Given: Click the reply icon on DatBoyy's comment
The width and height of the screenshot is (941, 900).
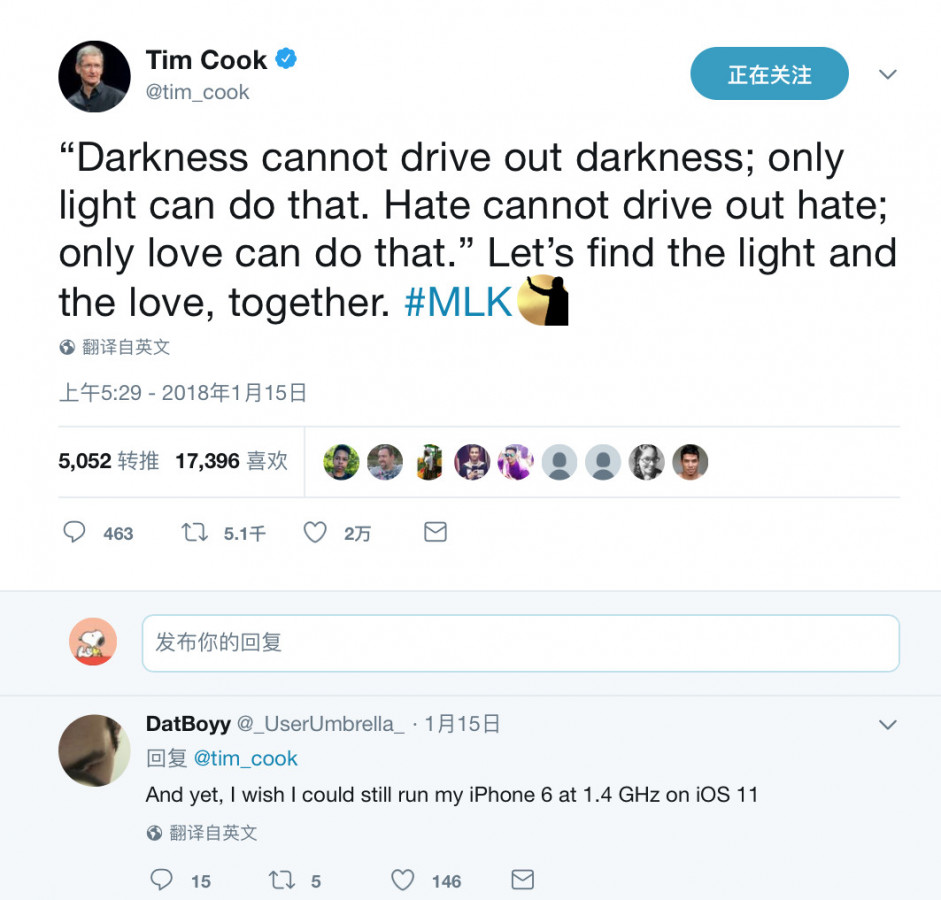Looking at the screenshot, I should [x=161, y=880].
